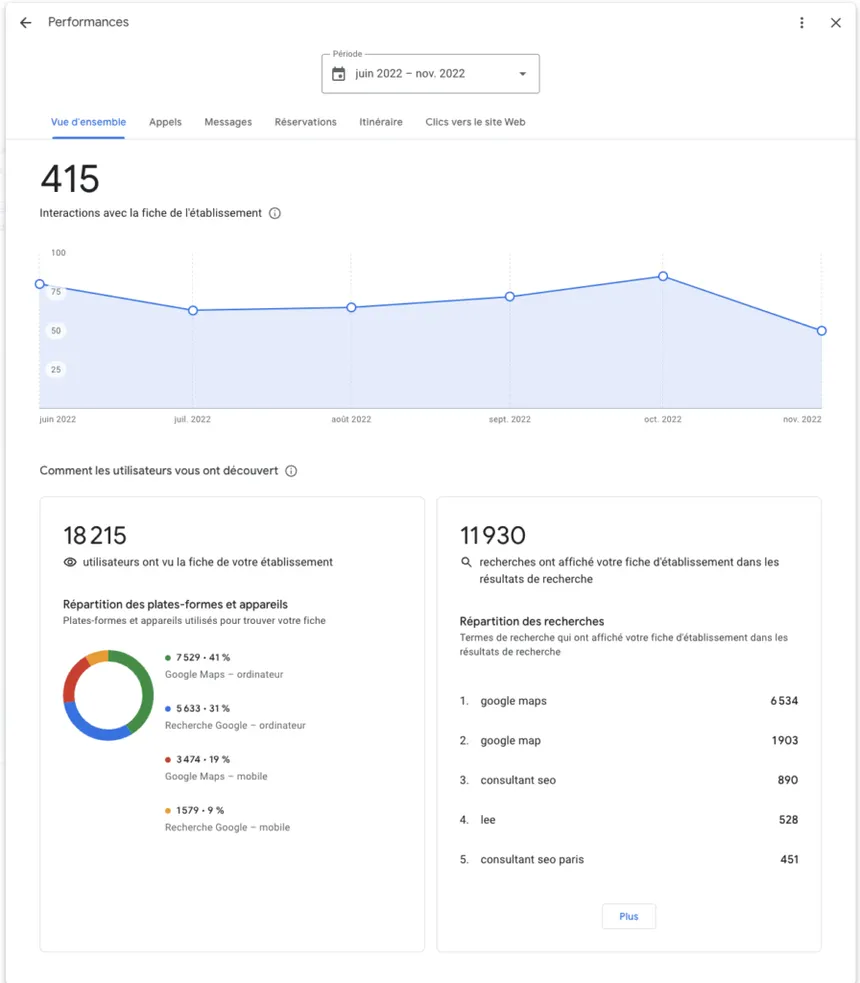The width and height of the screenshot is (860, 983).
Task: Click the eye icon beside utilisateurs ont vu
Action: click(70, 562)
